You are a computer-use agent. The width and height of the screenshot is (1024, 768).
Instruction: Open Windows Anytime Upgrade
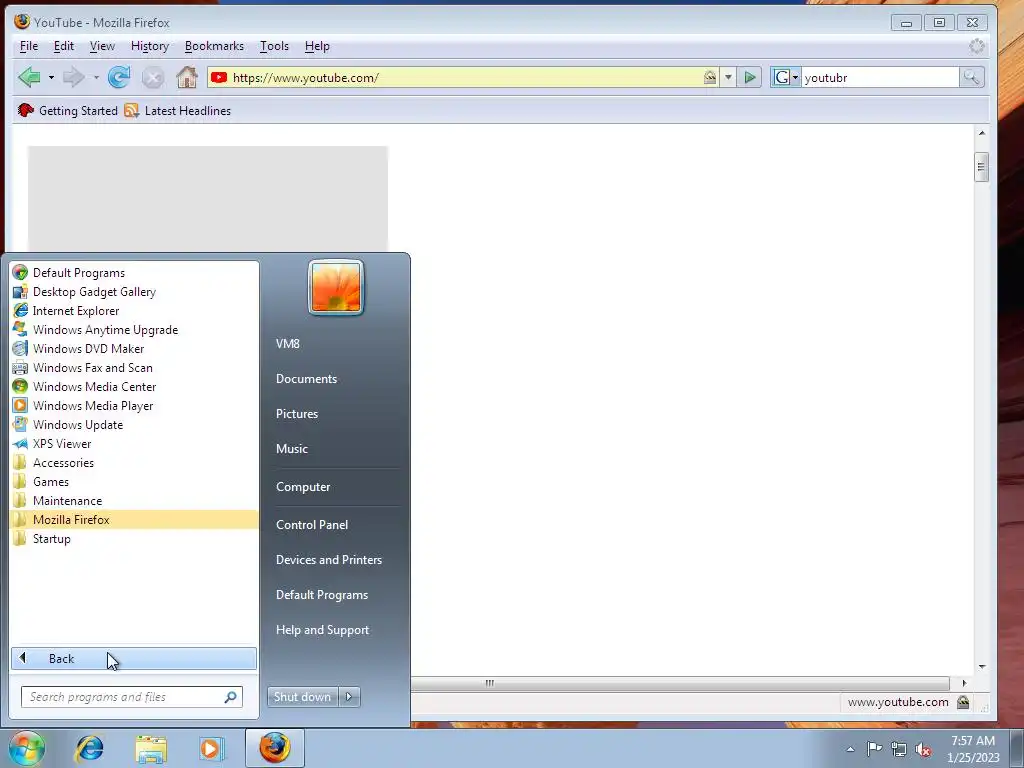105,330
